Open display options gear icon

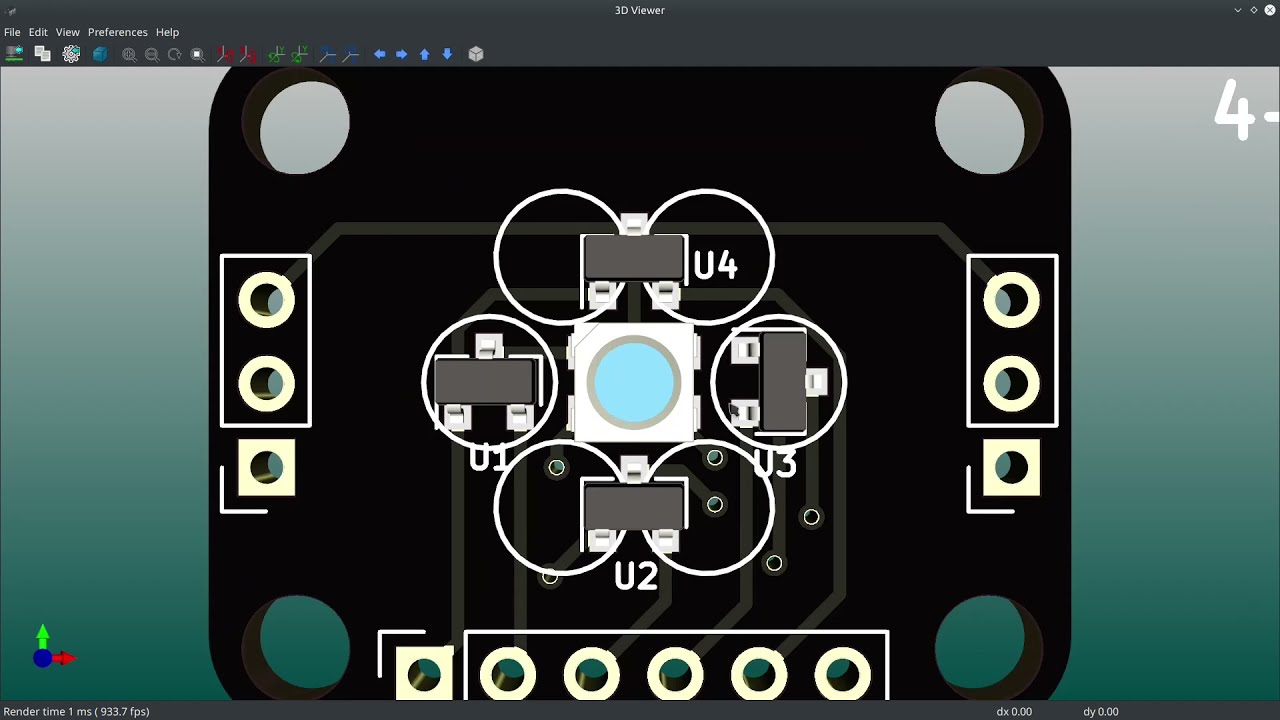(x=71, y=54)
